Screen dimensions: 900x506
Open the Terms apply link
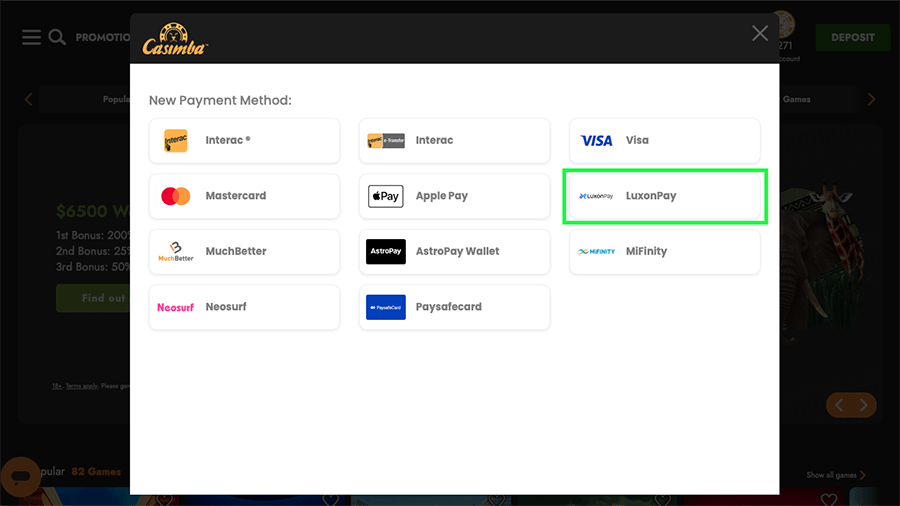point(82,386)
